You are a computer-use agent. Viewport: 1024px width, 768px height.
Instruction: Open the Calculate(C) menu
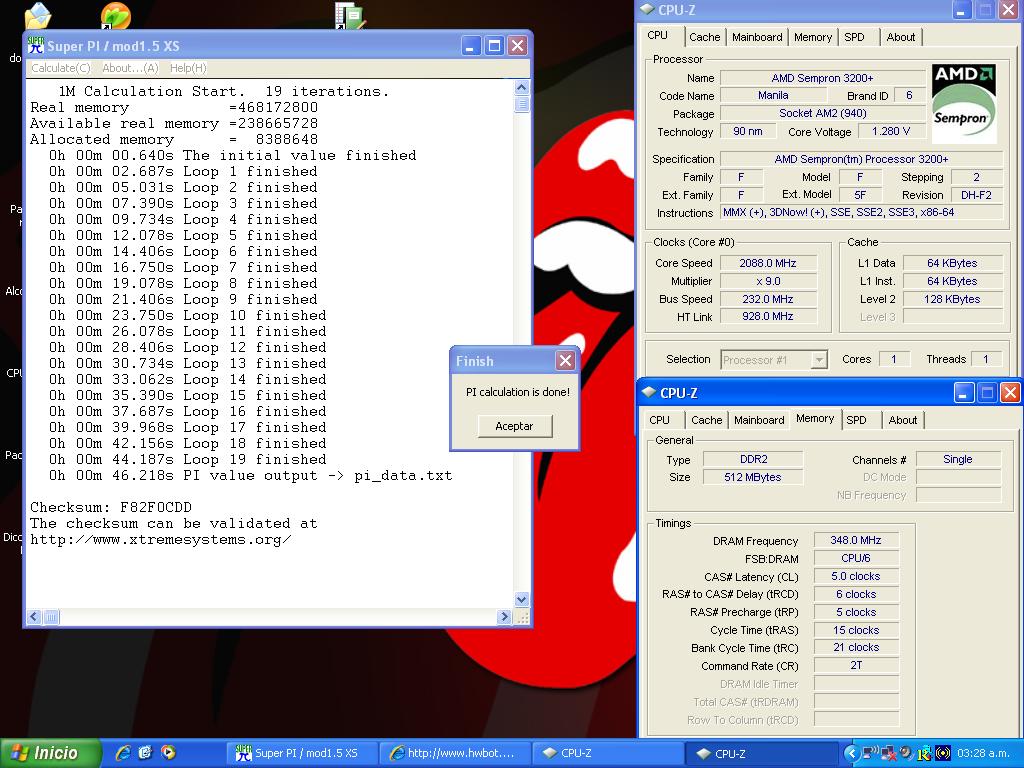click(61, 68)
